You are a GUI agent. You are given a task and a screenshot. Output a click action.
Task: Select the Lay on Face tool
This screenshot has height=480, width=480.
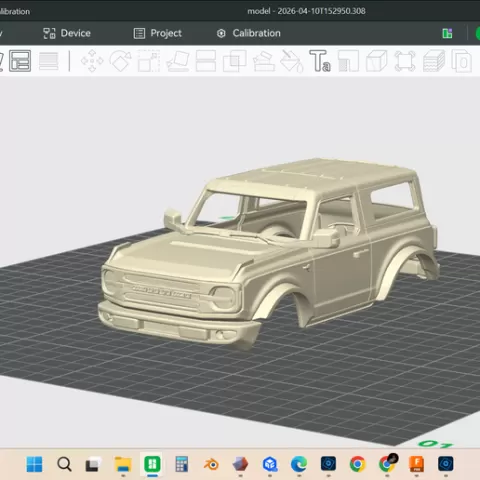178,61
